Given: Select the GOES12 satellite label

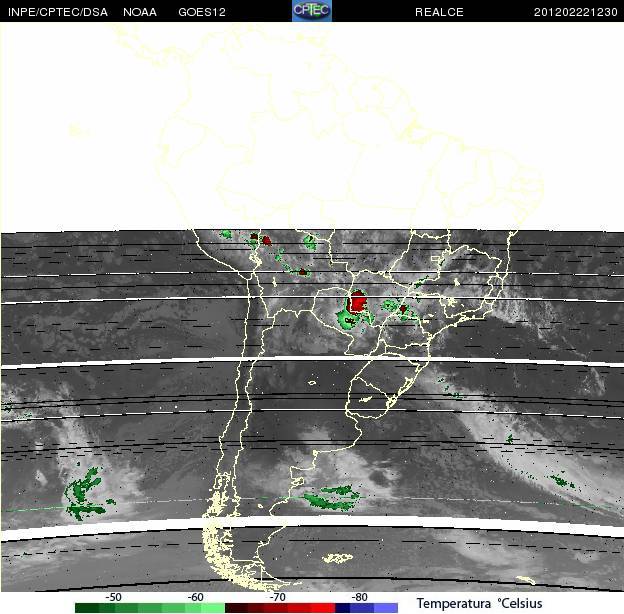Looking at the screenshot, I should point(202,12).
